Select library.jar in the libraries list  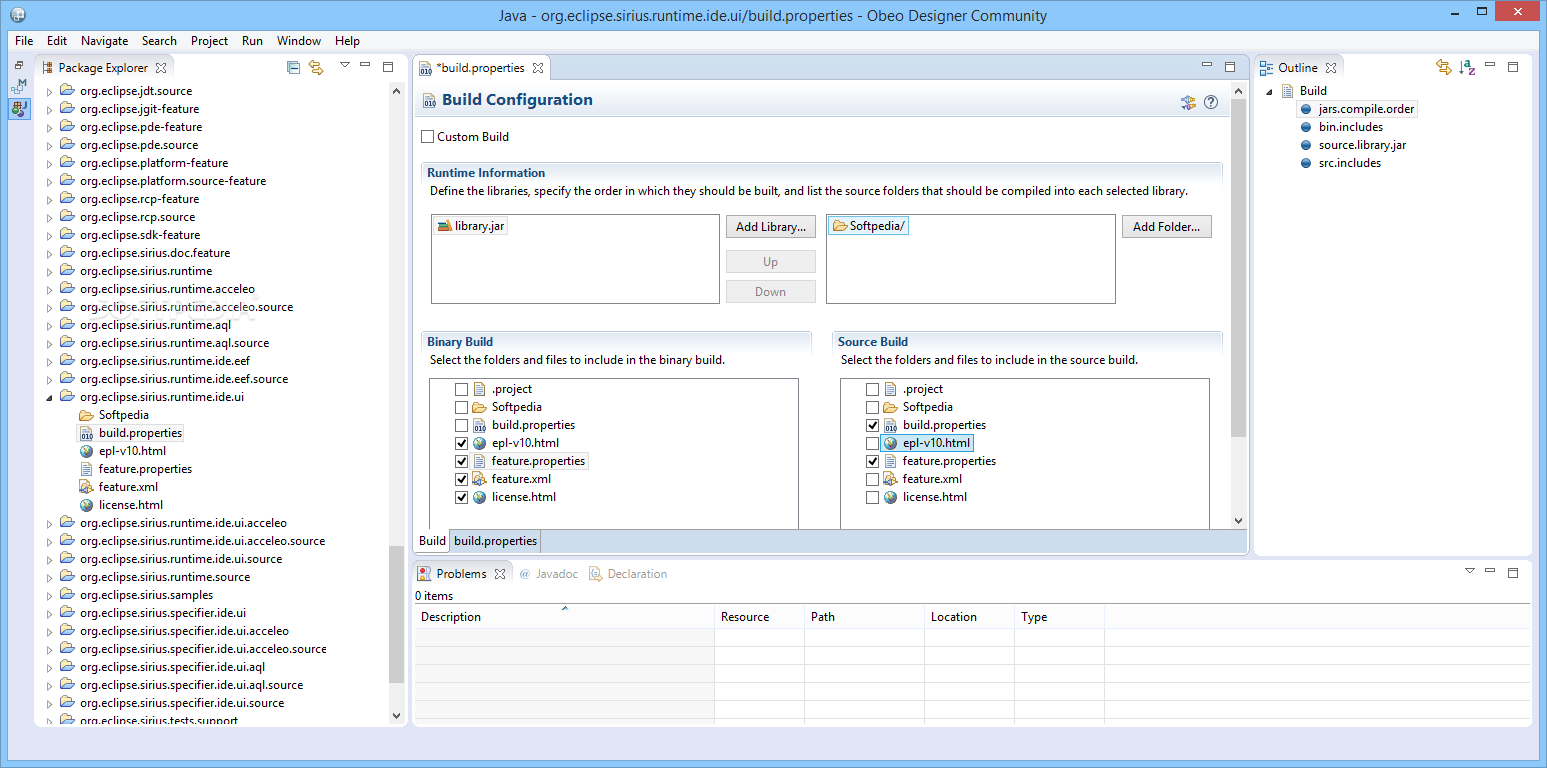pos(471,226)
